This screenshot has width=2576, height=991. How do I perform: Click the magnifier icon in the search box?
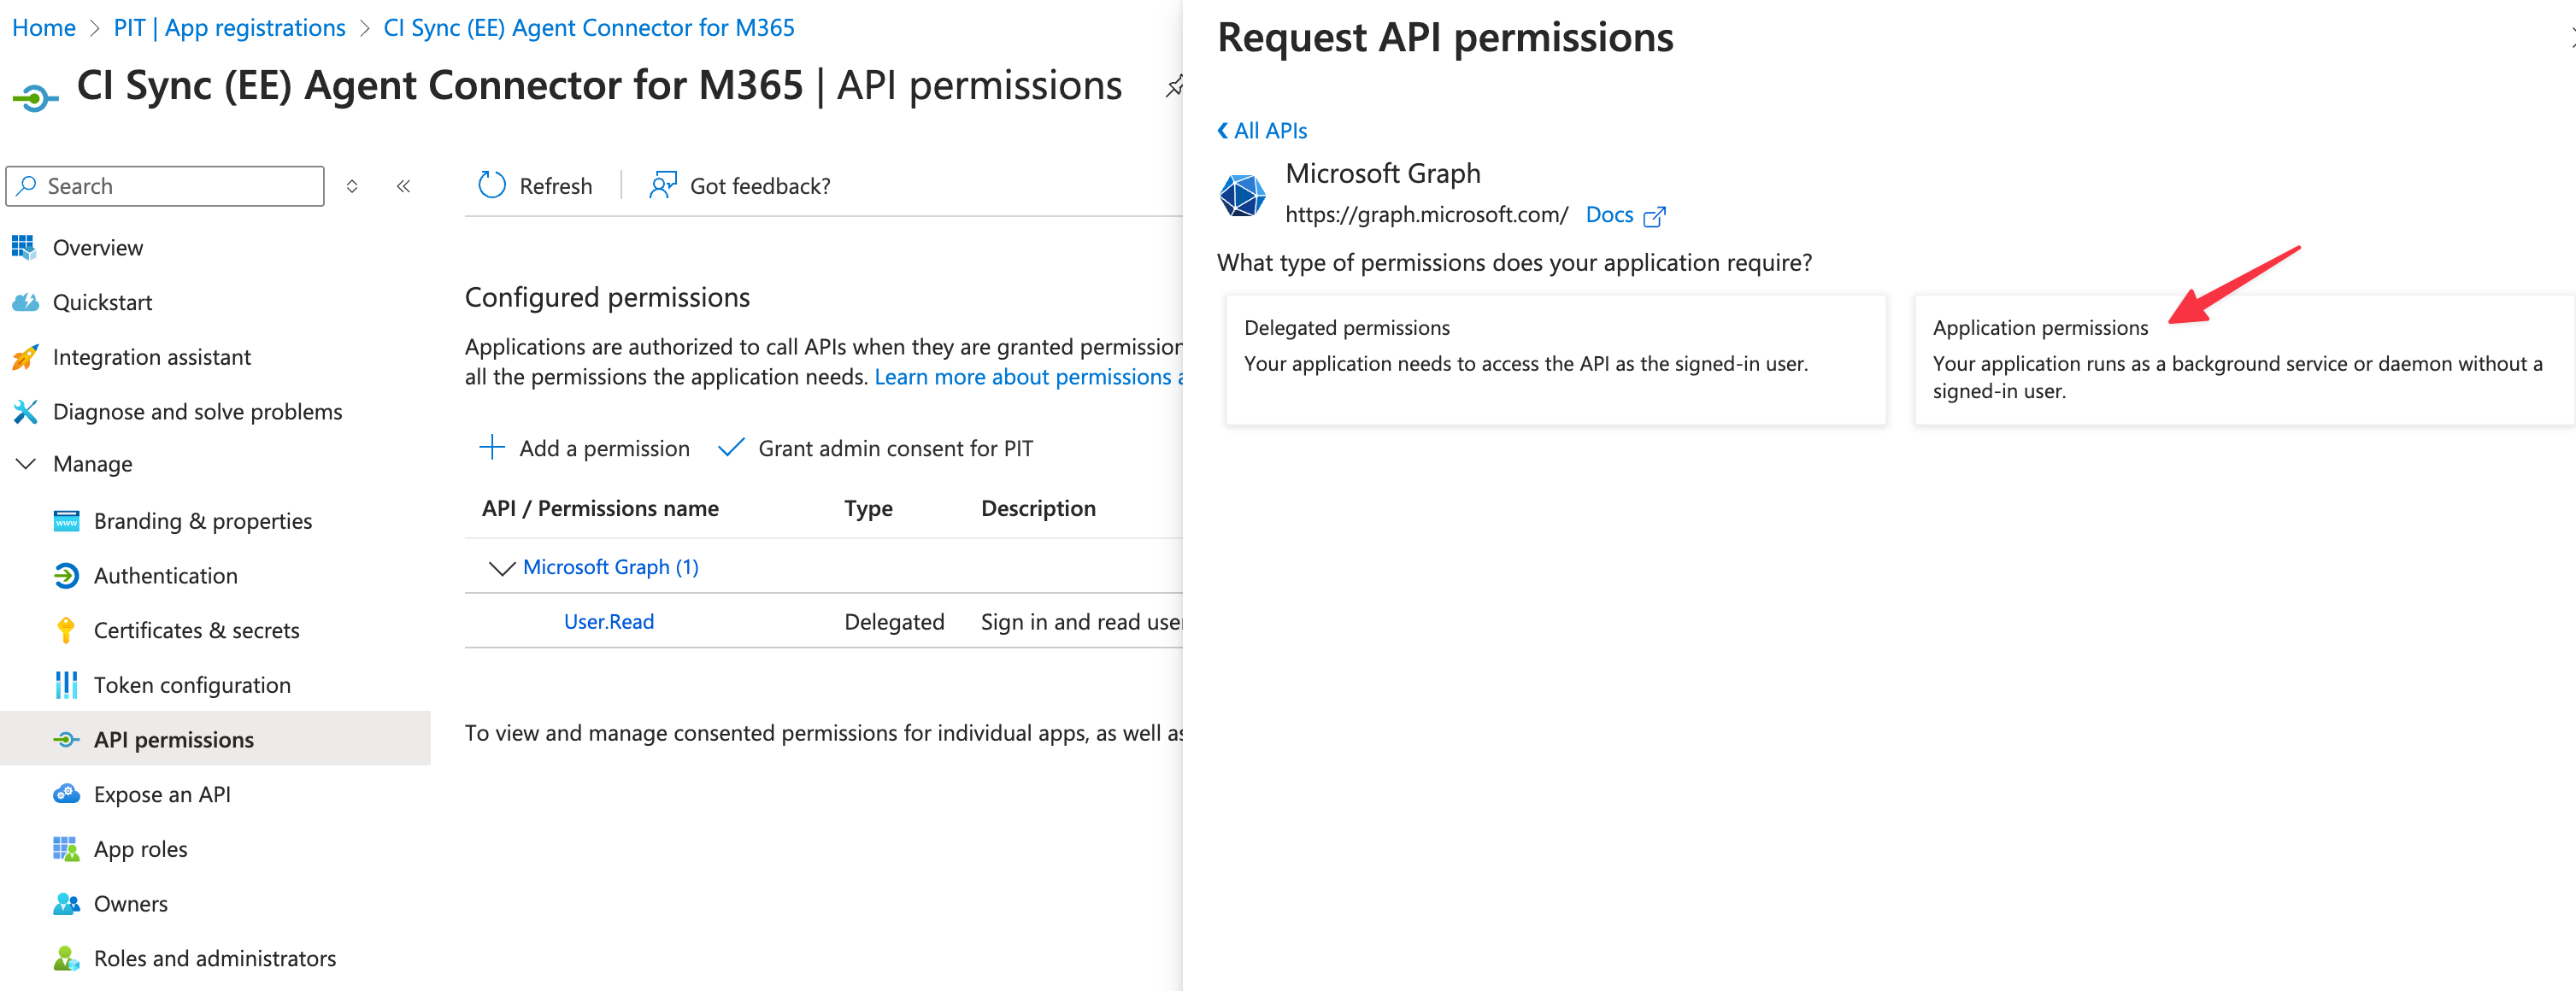(x=27, y=186)
